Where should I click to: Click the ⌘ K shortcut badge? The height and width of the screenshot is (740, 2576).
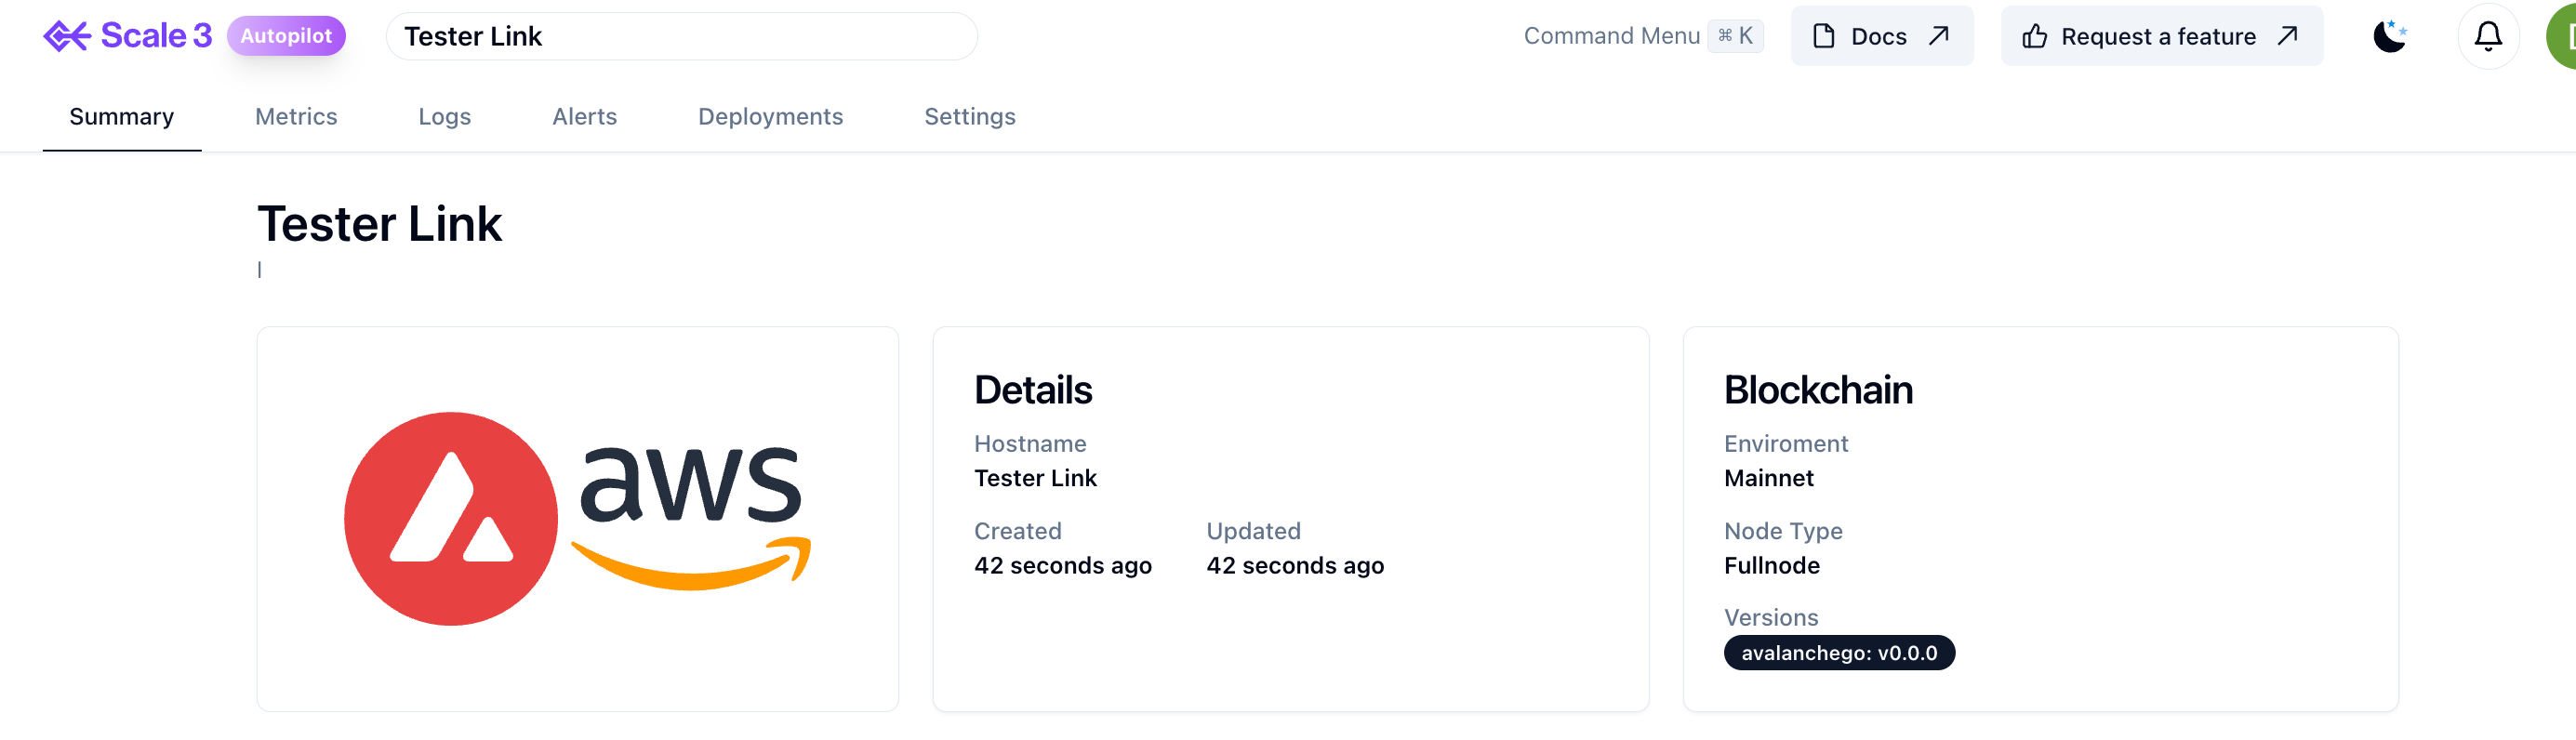pyautogui.click(x=1735, y=36)
